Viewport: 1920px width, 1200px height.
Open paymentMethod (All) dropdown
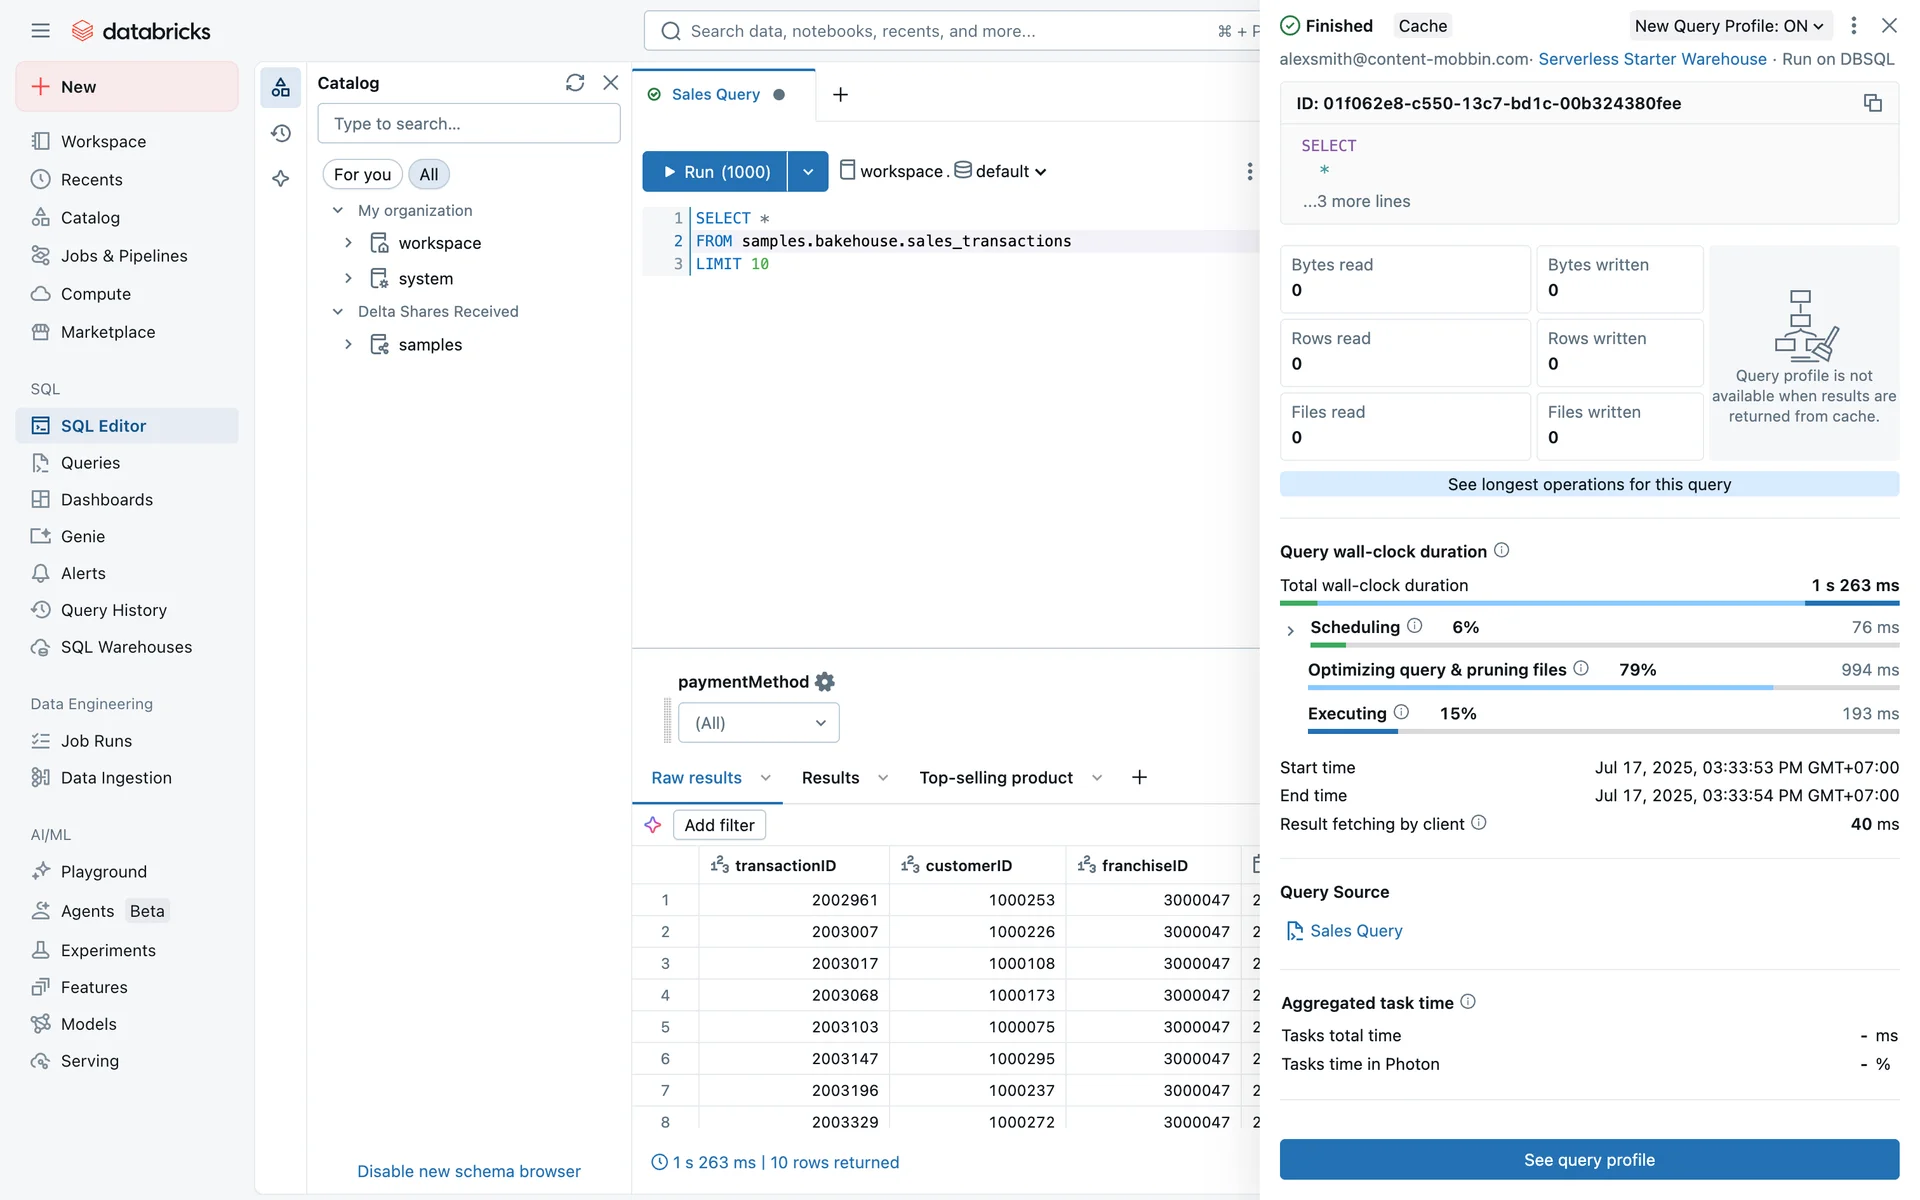758,723
